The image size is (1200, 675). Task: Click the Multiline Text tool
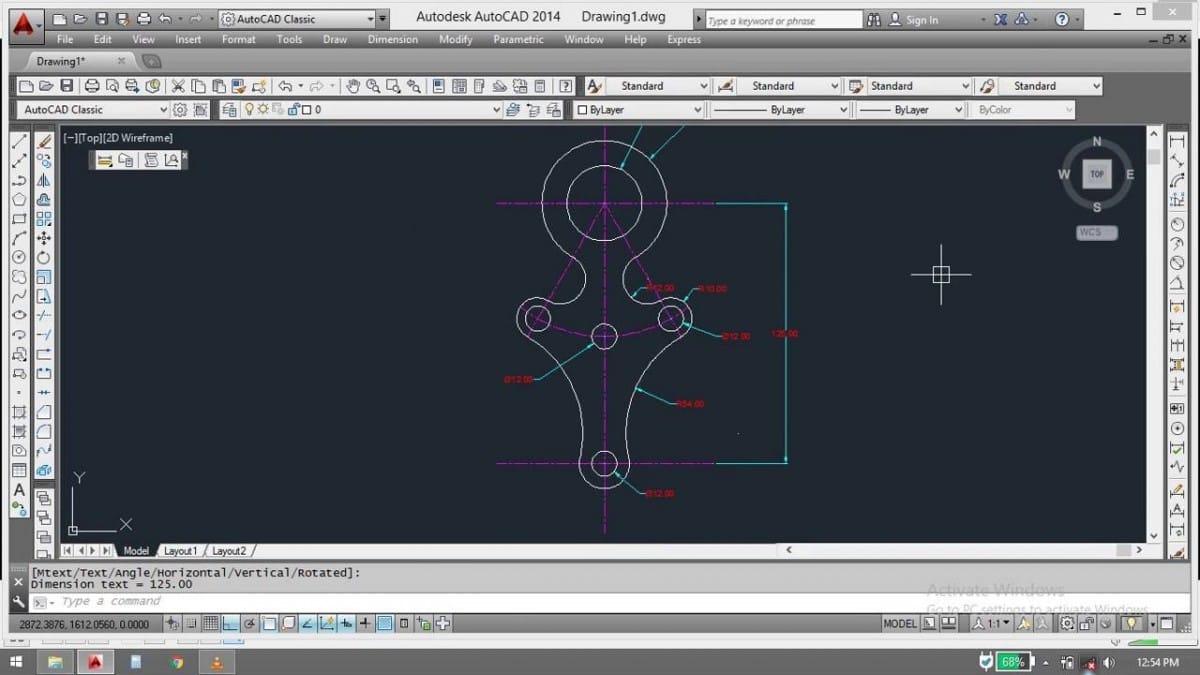click(19, 490)
